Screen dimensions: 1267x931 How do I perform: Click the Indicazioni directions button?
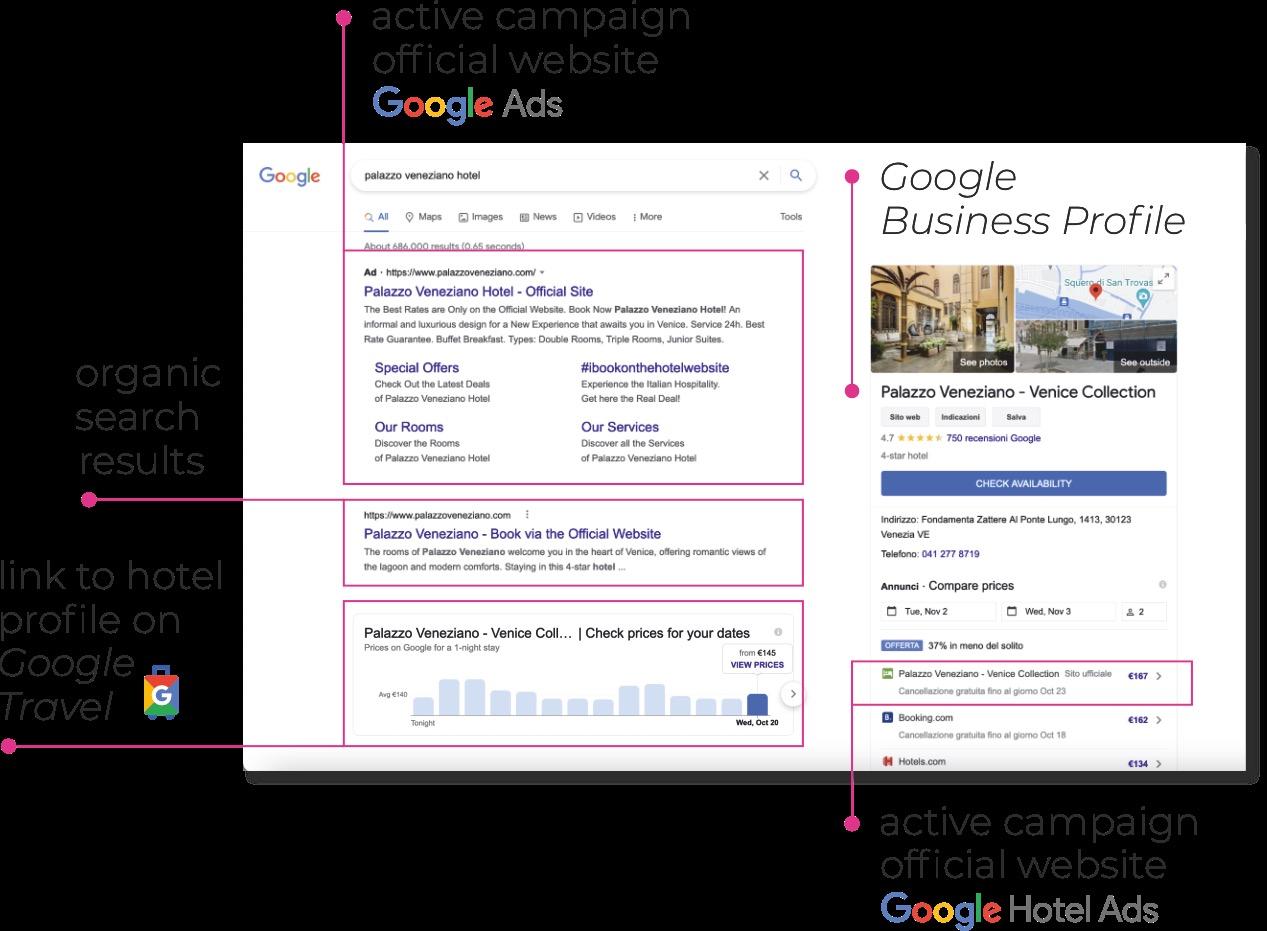pos(961,417)
